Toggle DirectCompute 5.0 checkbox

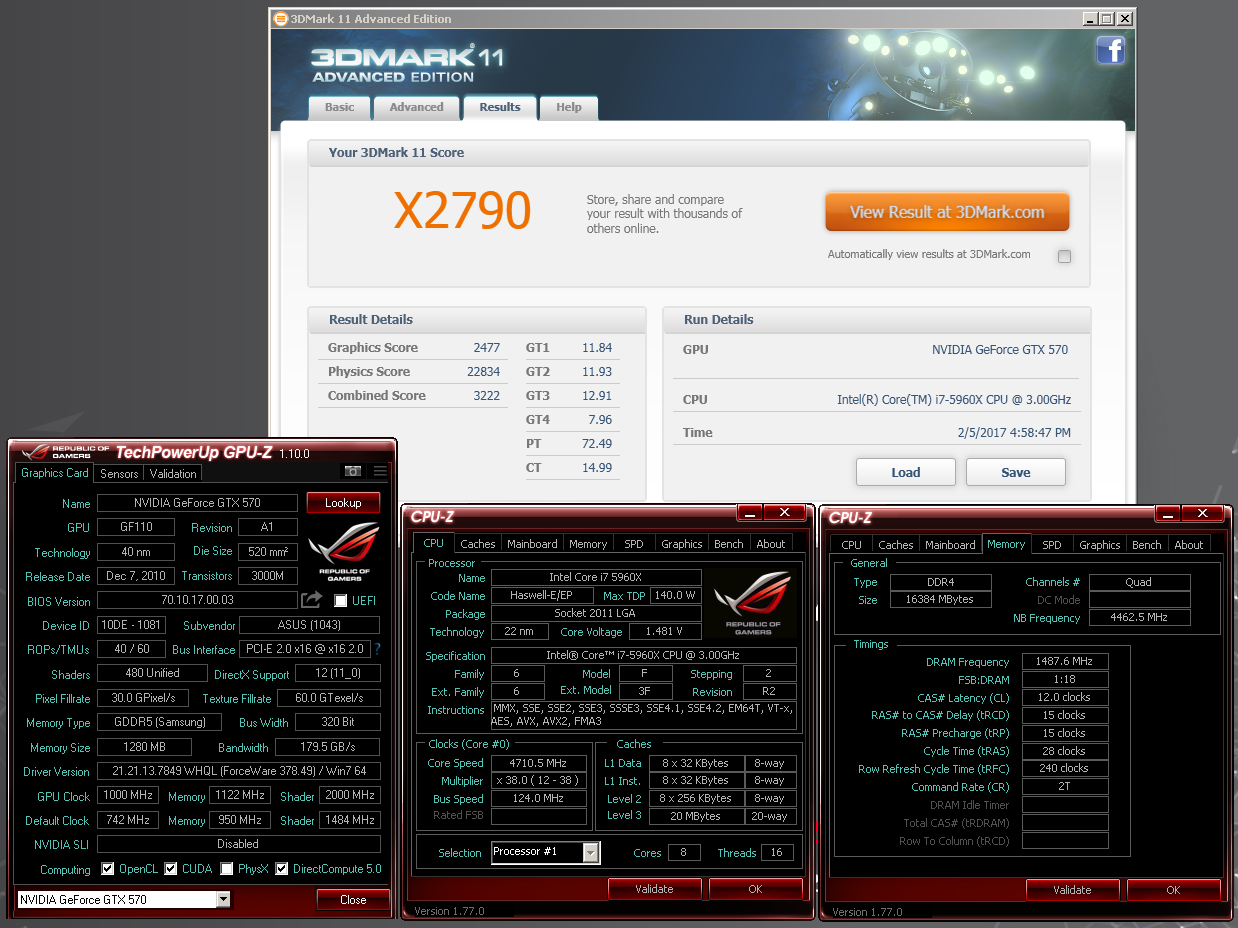[x=282, y=869]
